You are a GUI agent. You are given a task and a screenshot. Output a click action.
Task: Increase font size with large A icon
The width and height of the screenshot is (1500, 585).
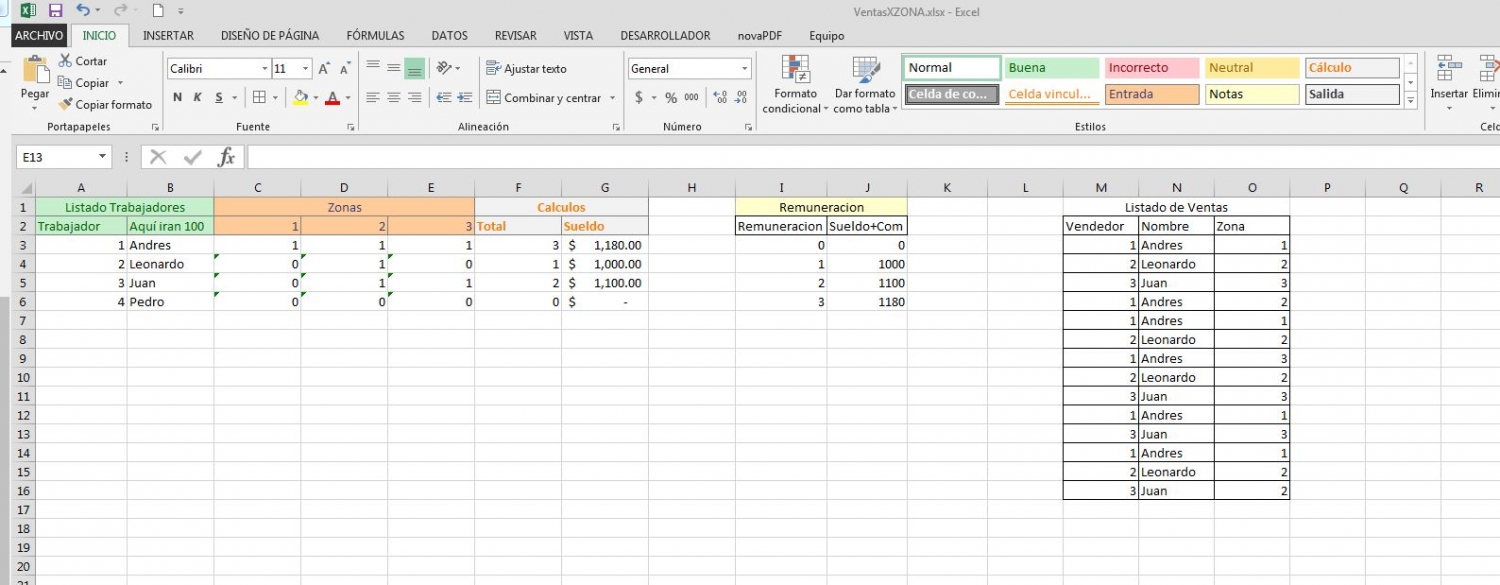click(324, 69)
